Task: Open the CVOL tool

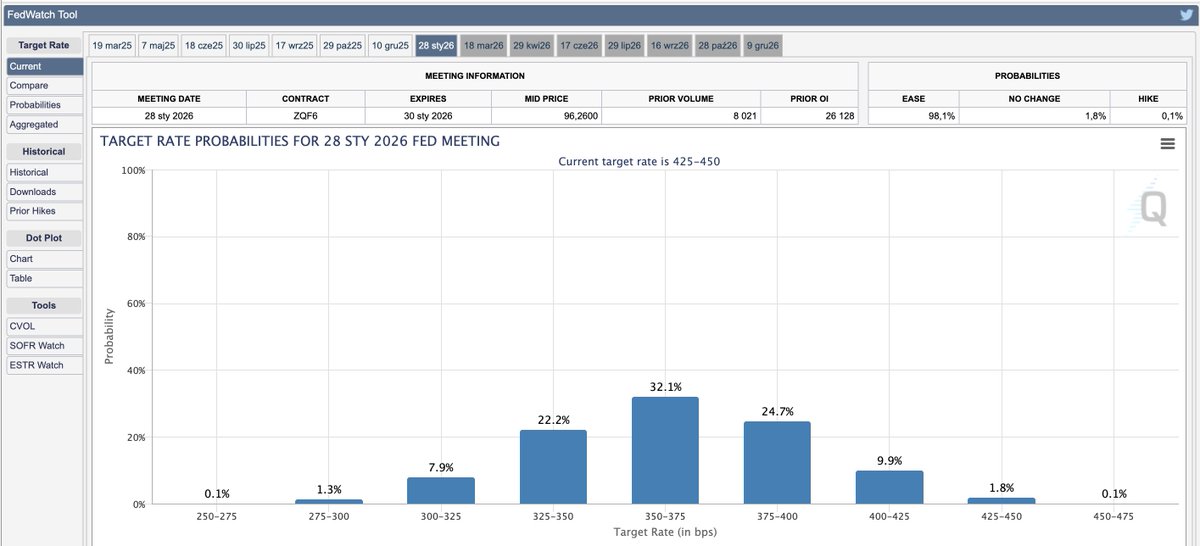Action: [x=45, y=326]
